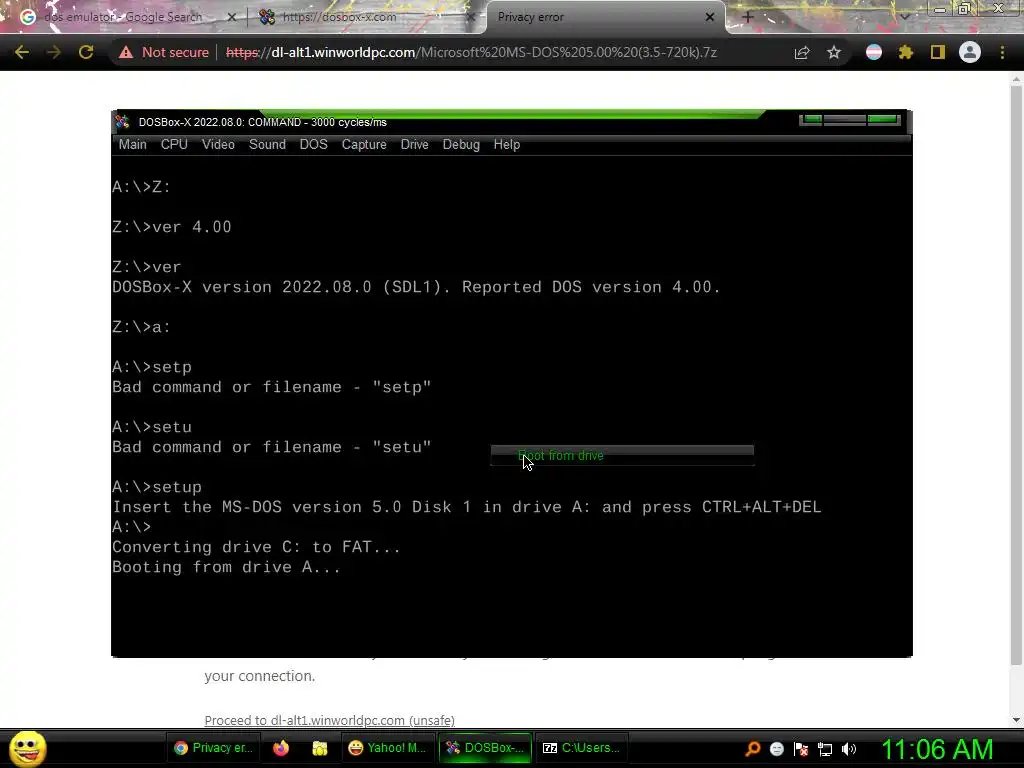The height and width of the screenshot is (768, 1024).
Task: Click Proceed to dl-alt1.winworldpc.com (unsafe) link
Action: [x=330, y=720]
